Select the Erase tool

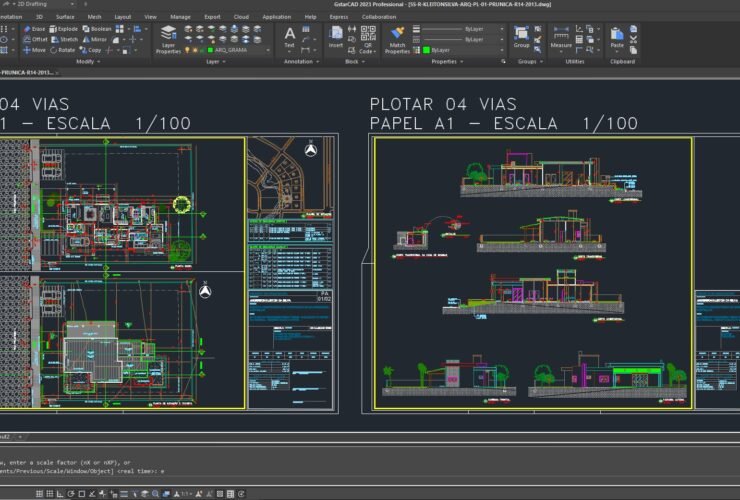[x=33, y=29]
